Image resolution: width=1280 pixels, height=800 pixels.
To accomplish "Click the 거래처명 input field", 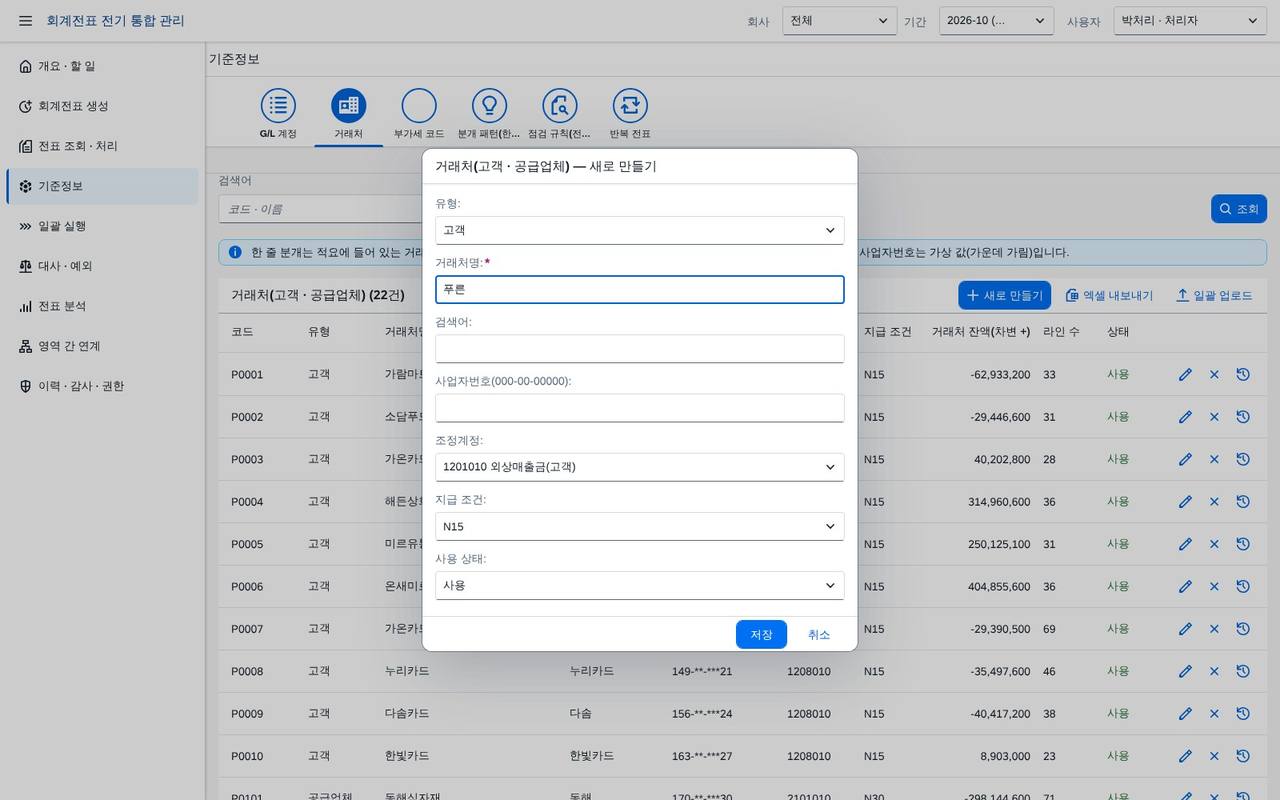I will click(x=640, y=289).
